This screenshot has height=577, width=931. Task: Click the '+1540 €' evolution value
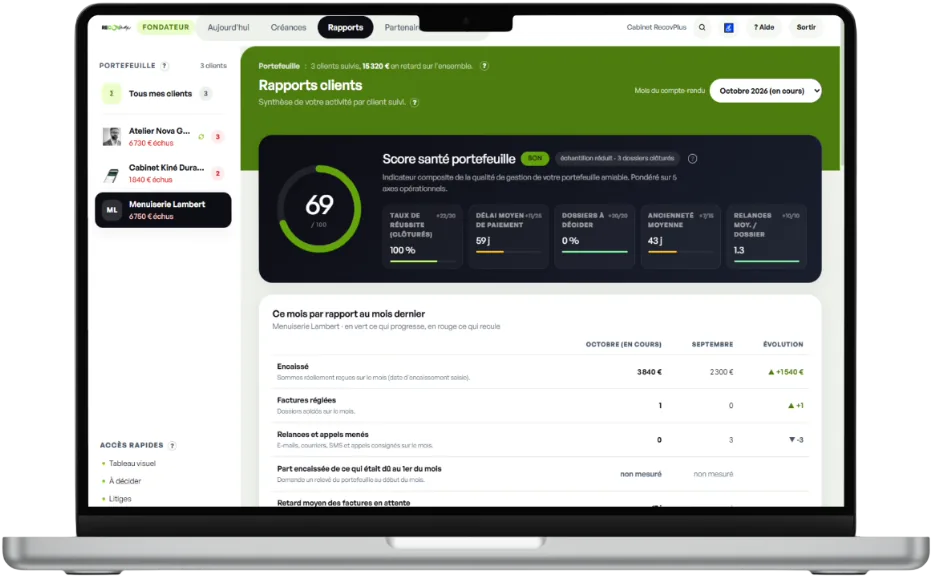click(786, 372)
